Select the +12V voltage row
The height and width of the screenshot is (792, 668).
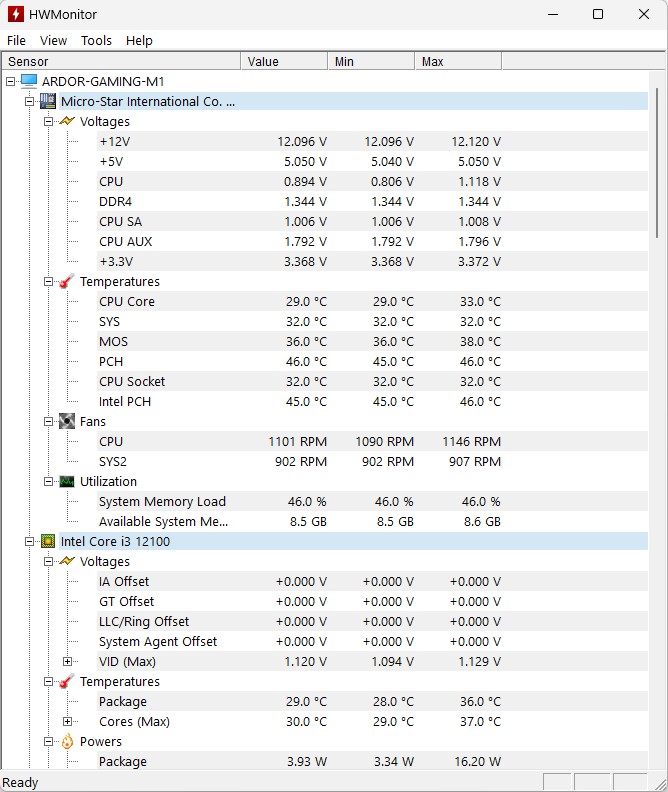[x=372, y=141]
